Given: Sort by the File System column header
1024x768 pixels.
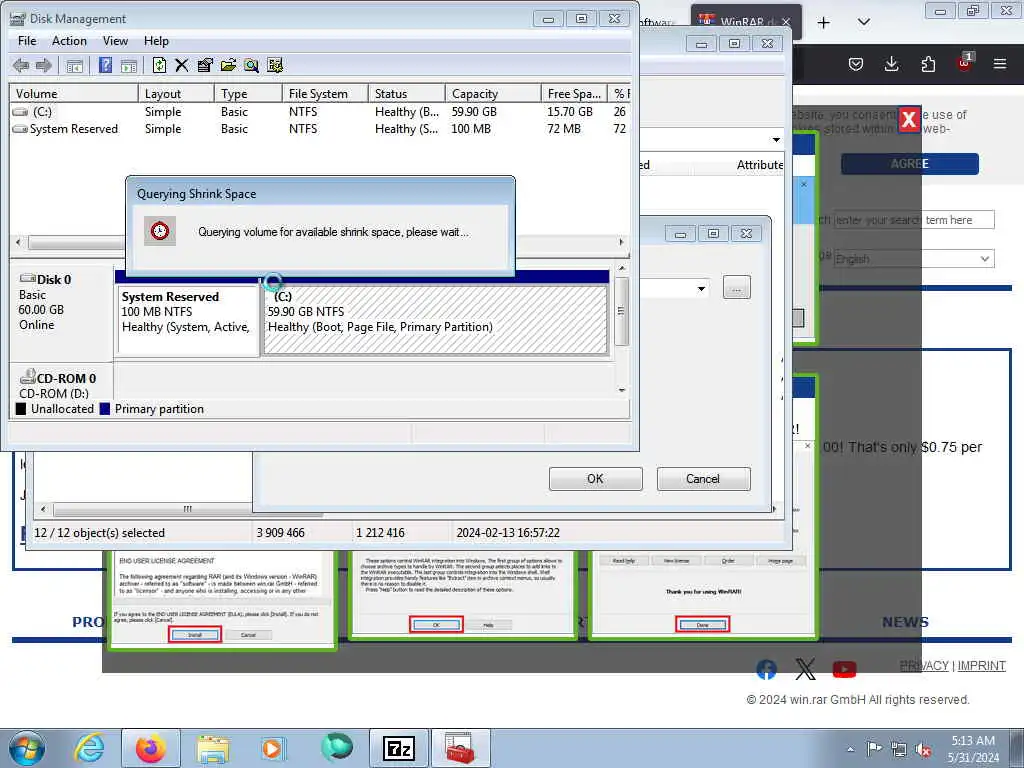Looking at the screenshot, I should click(325, 93).
